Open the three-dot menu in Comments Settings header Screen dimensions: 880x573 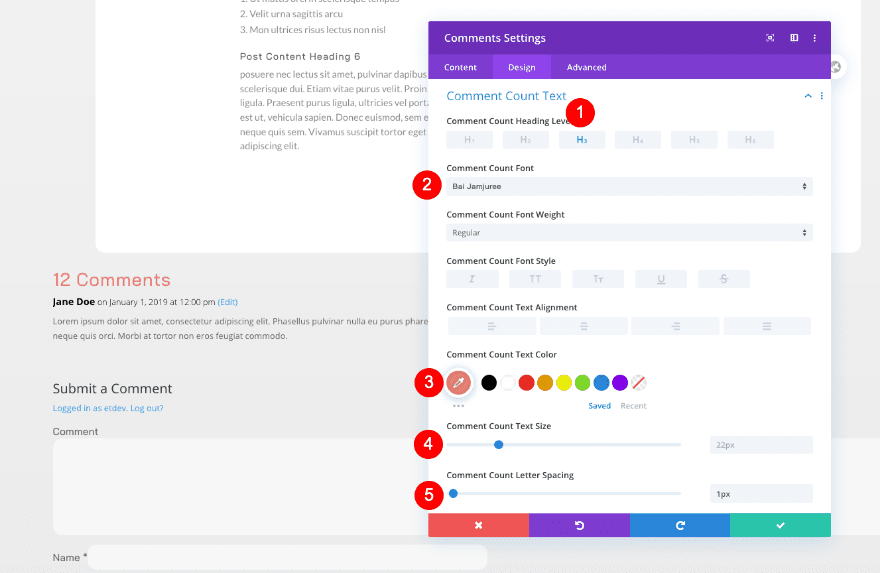(814, 38)
